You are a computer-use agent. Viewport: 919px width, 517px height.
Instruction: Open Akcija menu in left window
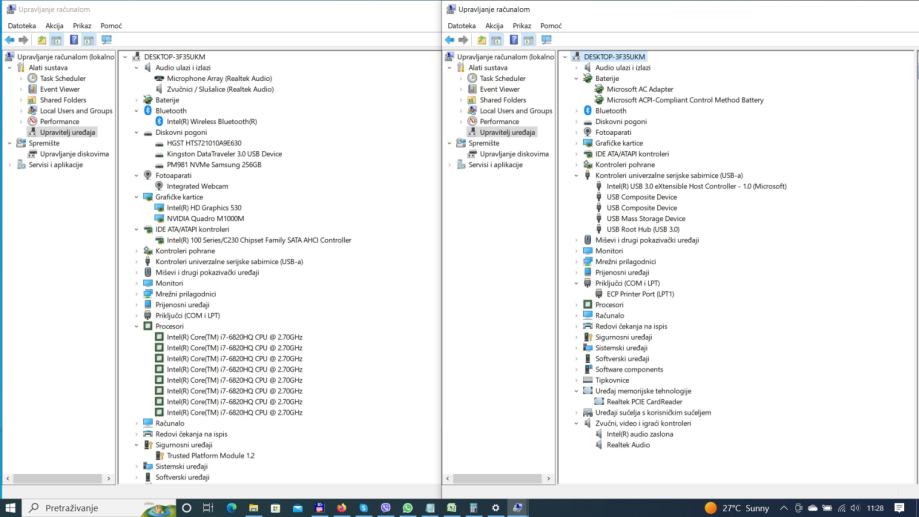click(x=55, y=26)
